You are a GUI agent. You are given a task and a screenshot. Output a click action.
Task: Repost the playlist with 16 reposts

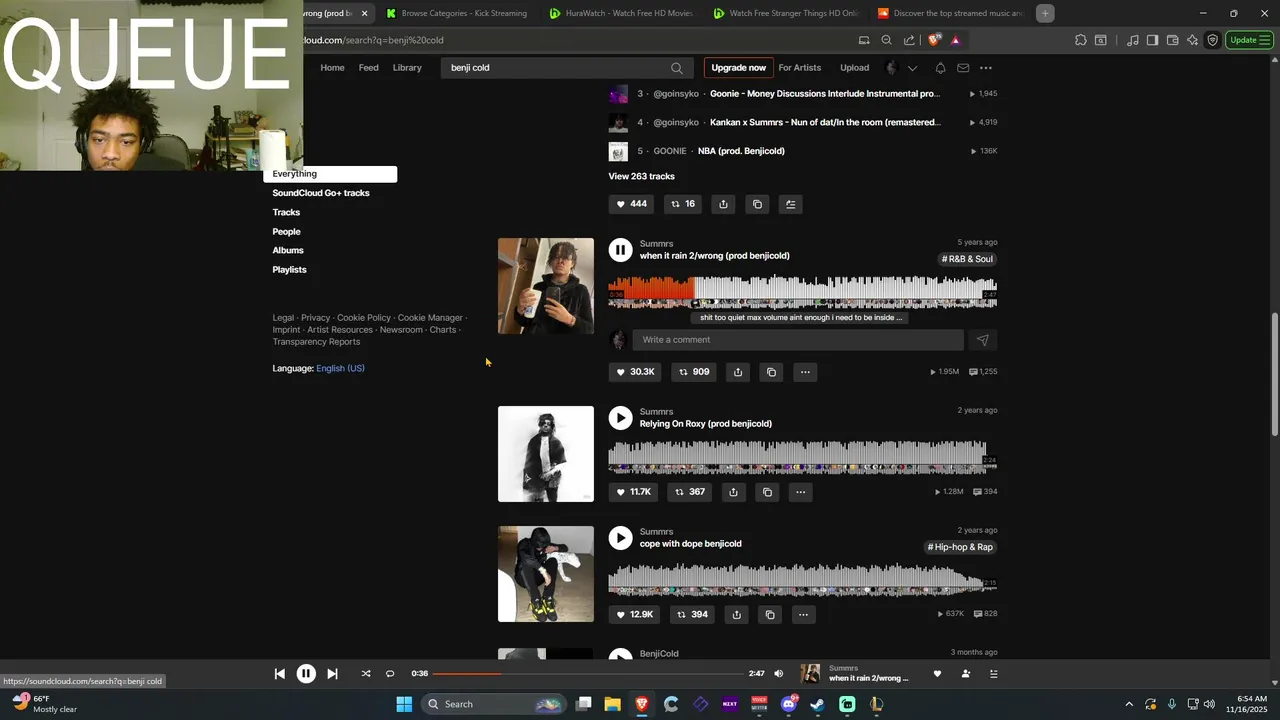click(x=682, y=204)
